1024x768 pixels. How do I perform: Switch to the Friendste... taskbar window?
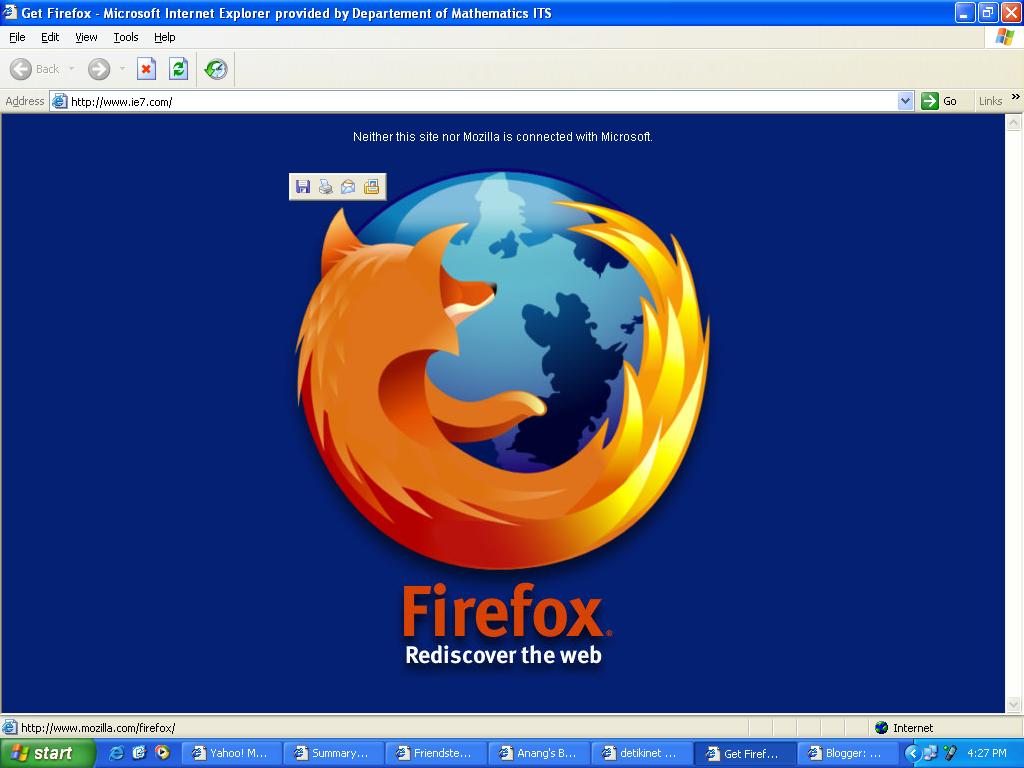tap(437, 754)
